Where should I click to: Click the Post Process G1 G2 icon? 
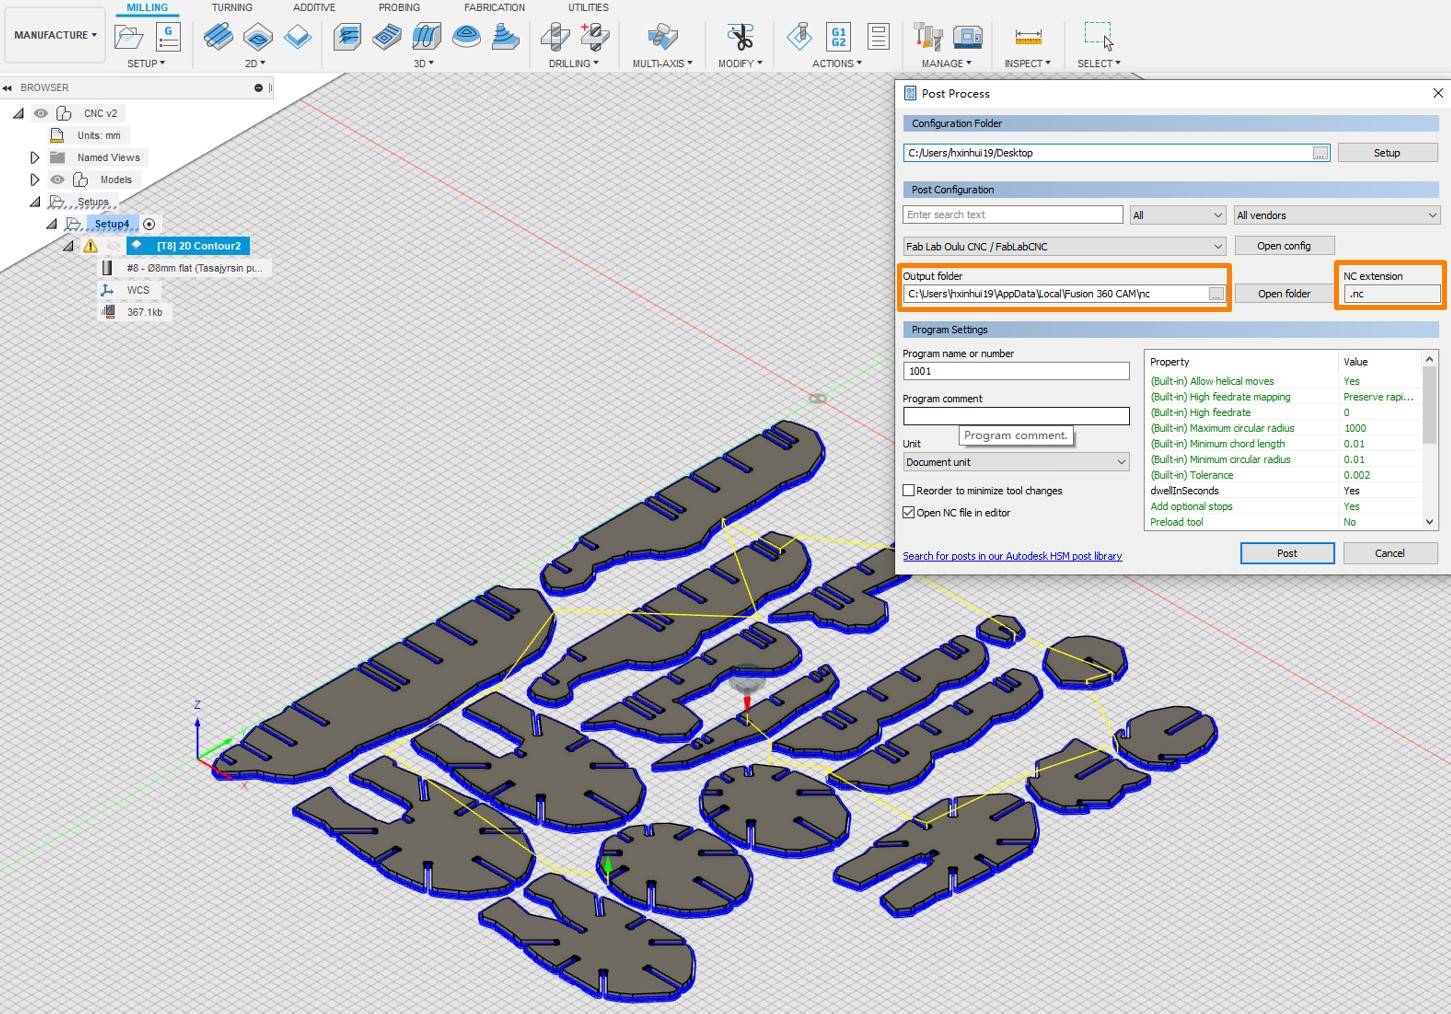pos(838,37)
